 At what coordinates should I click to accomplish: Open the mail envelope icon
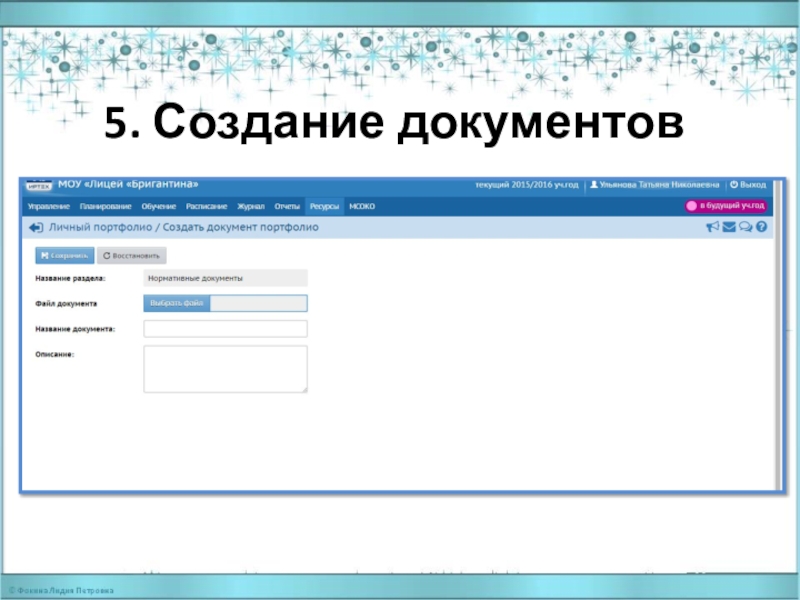tap(729, 227)
